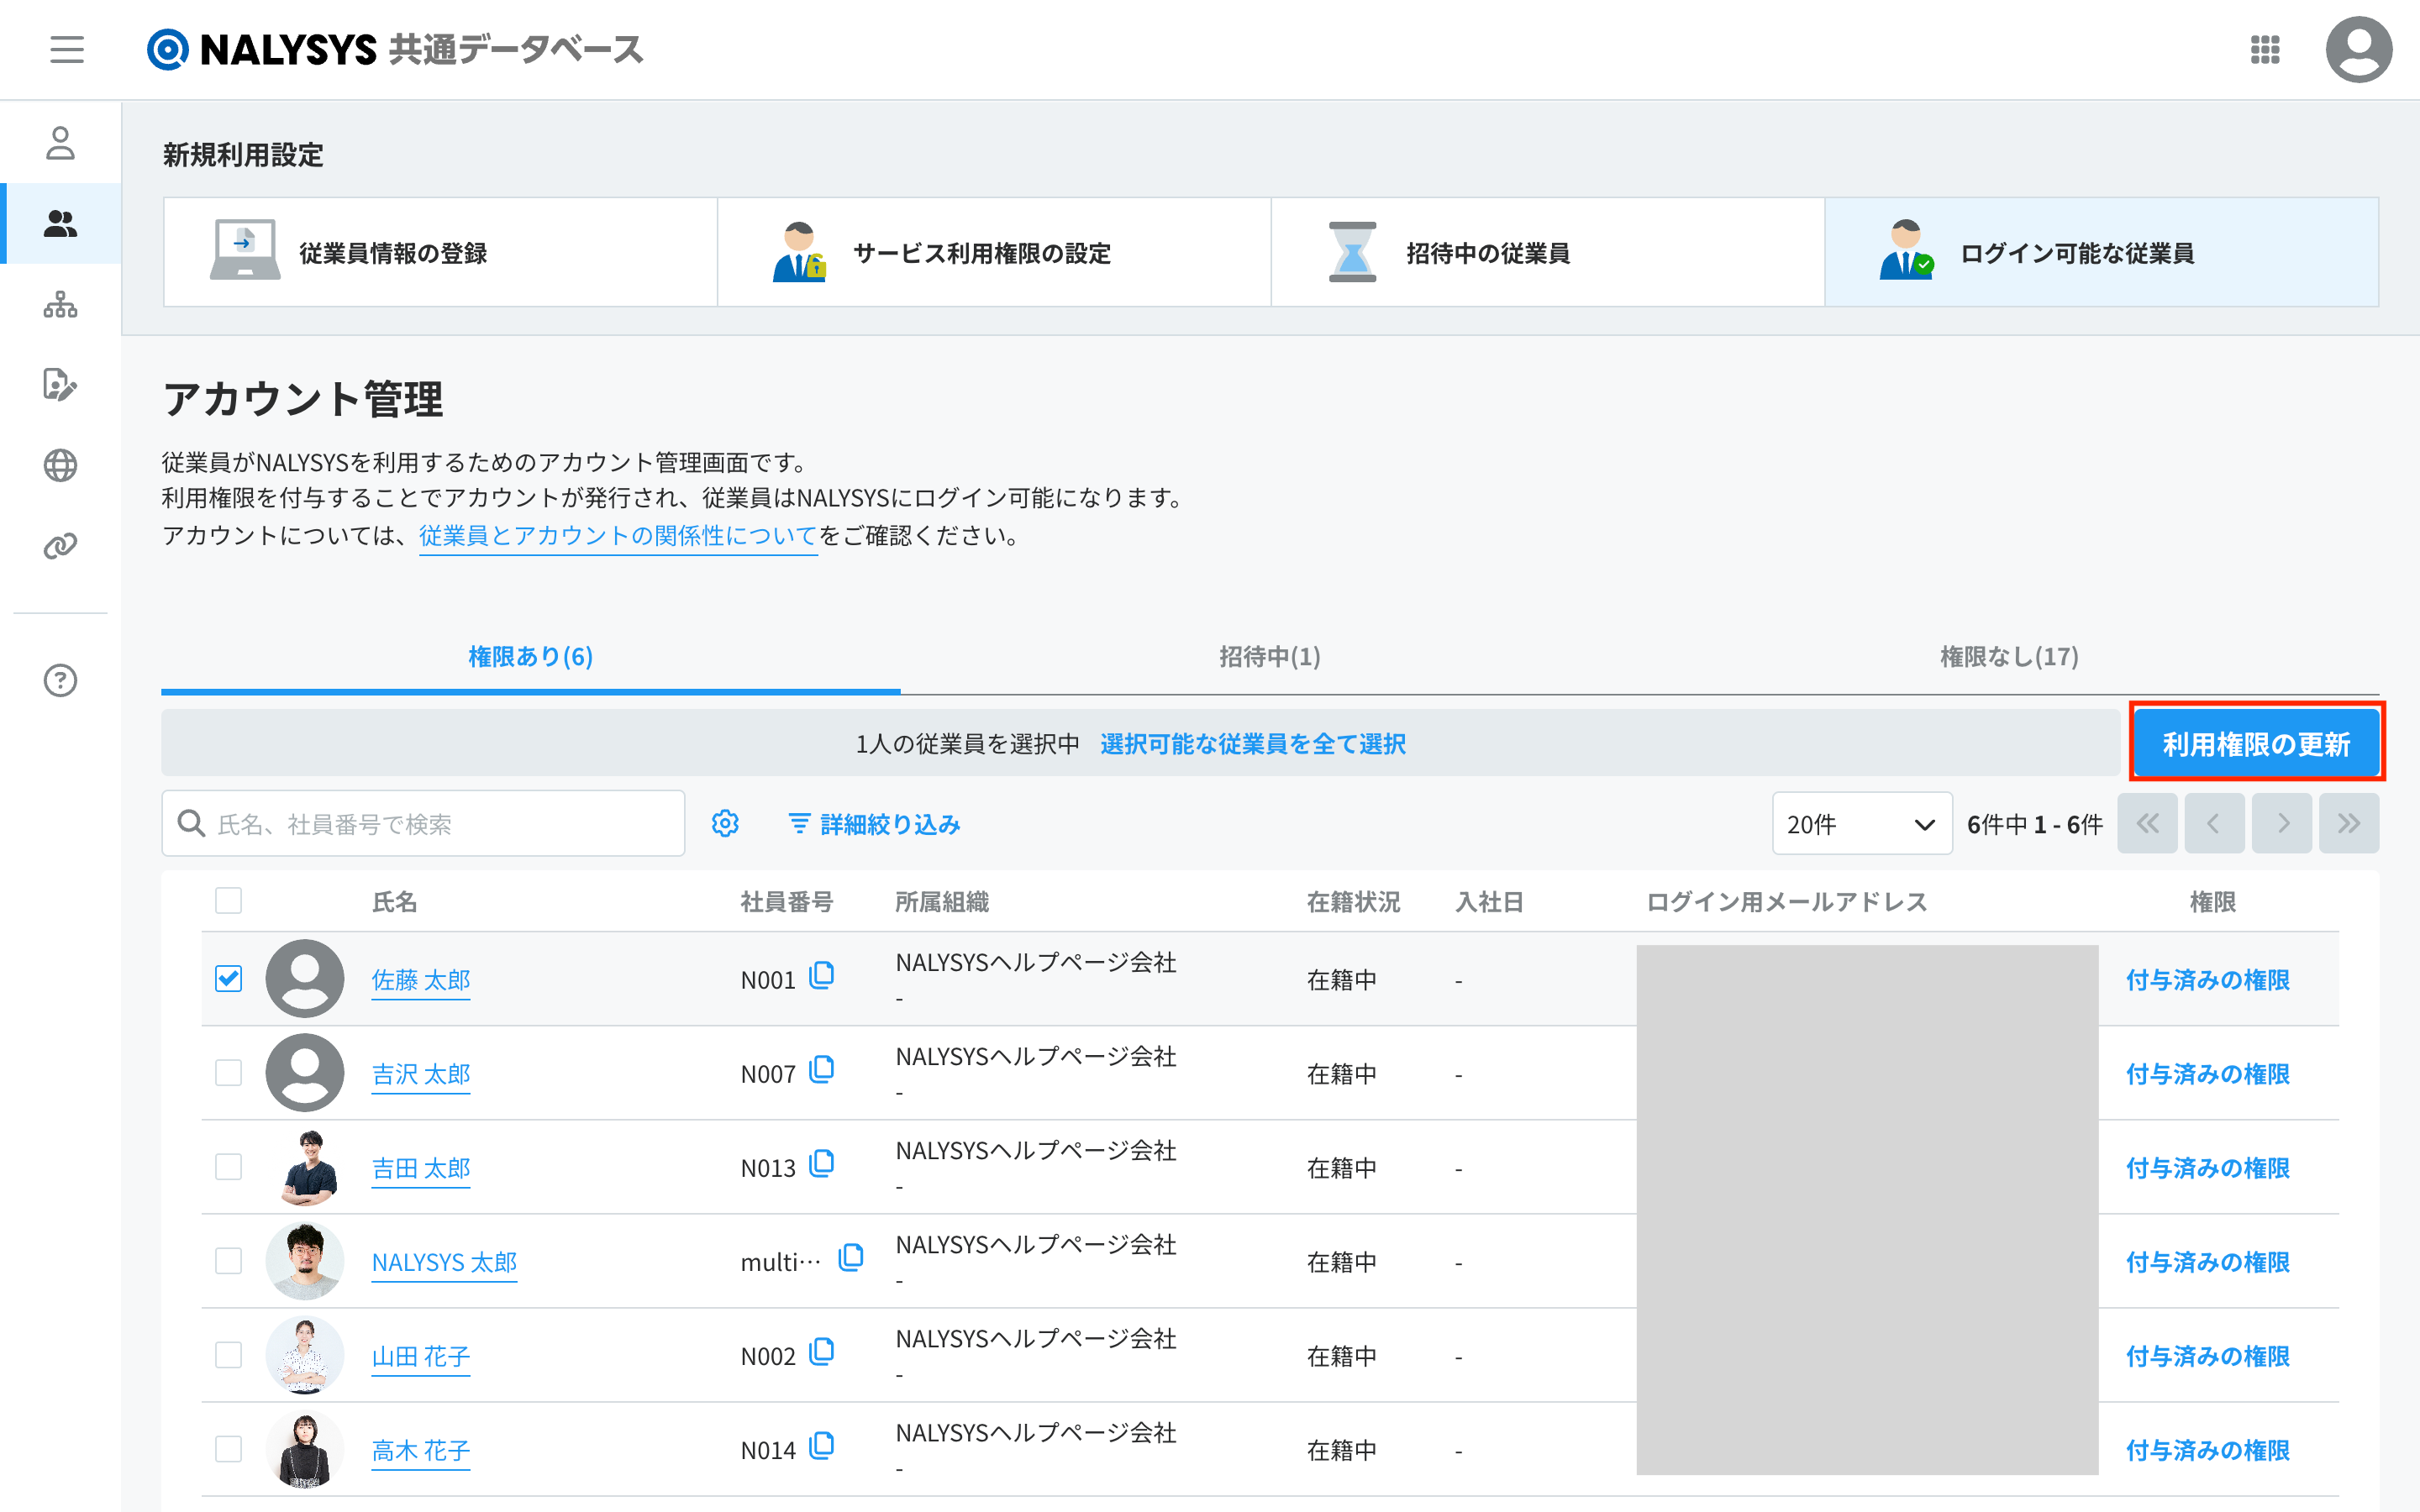The height and width of the screenshot is (1512, 2420).
Task: Switch to the 招待中(1) tab
Action: tap(1269, 656)
